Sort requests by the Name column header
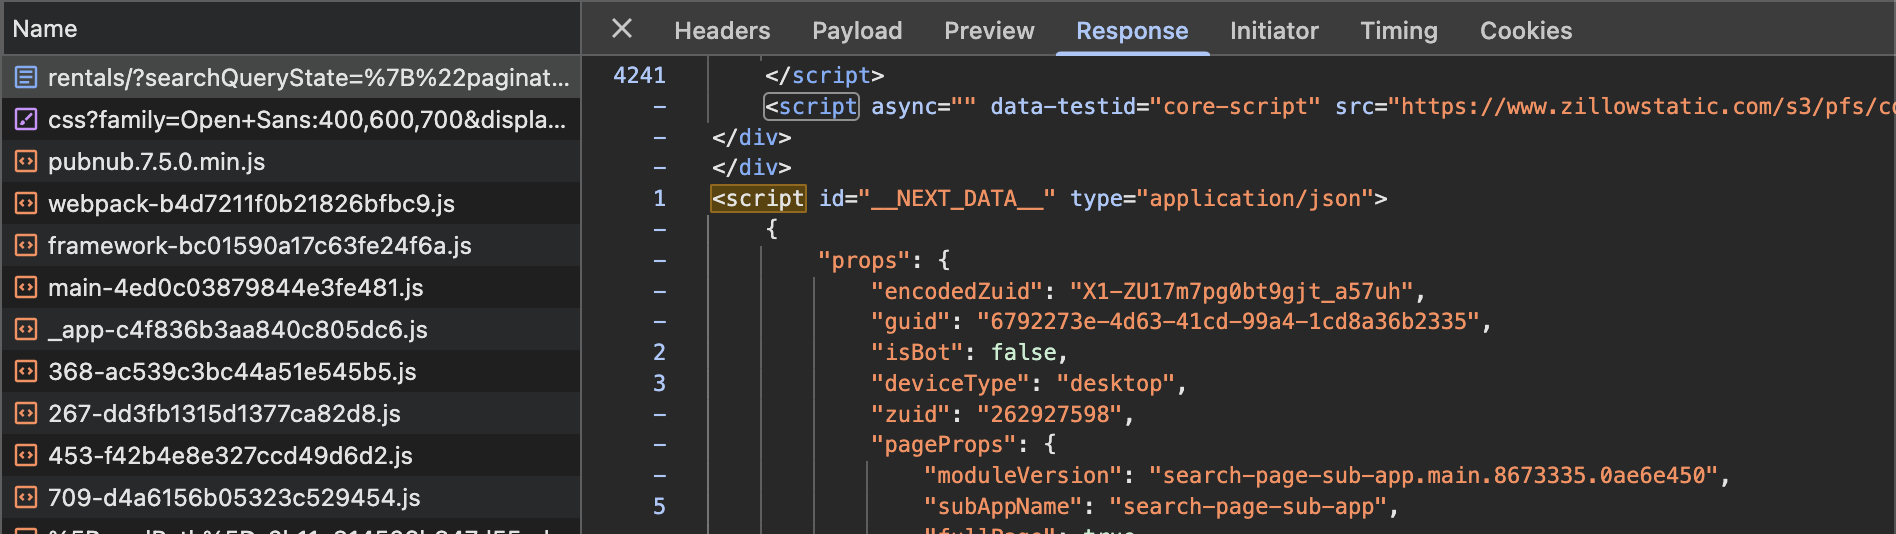The image size is (1896, 534). (x=45, y=29)
